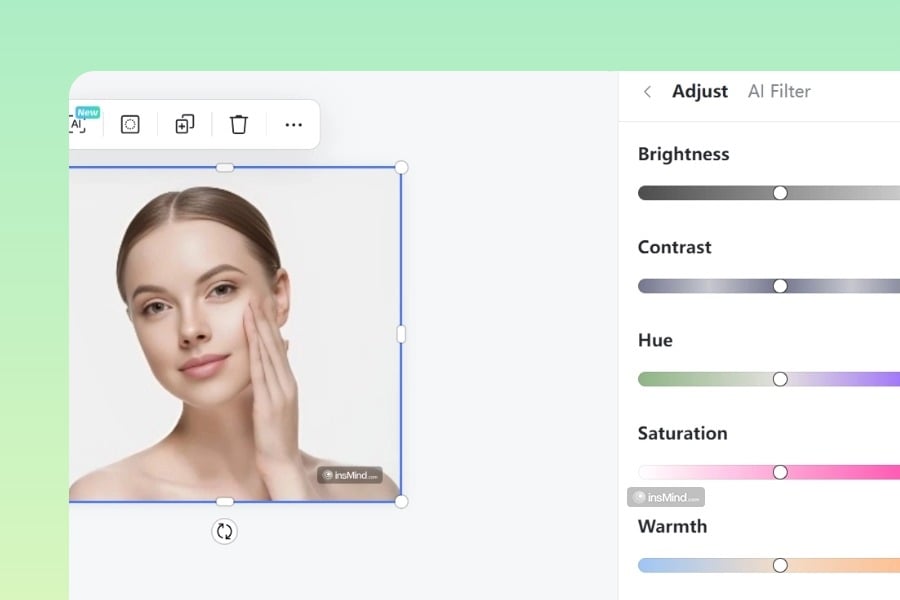Click the top-edge middle resize handle
Screen dimensions: 900x600
(x=225, y=168)
